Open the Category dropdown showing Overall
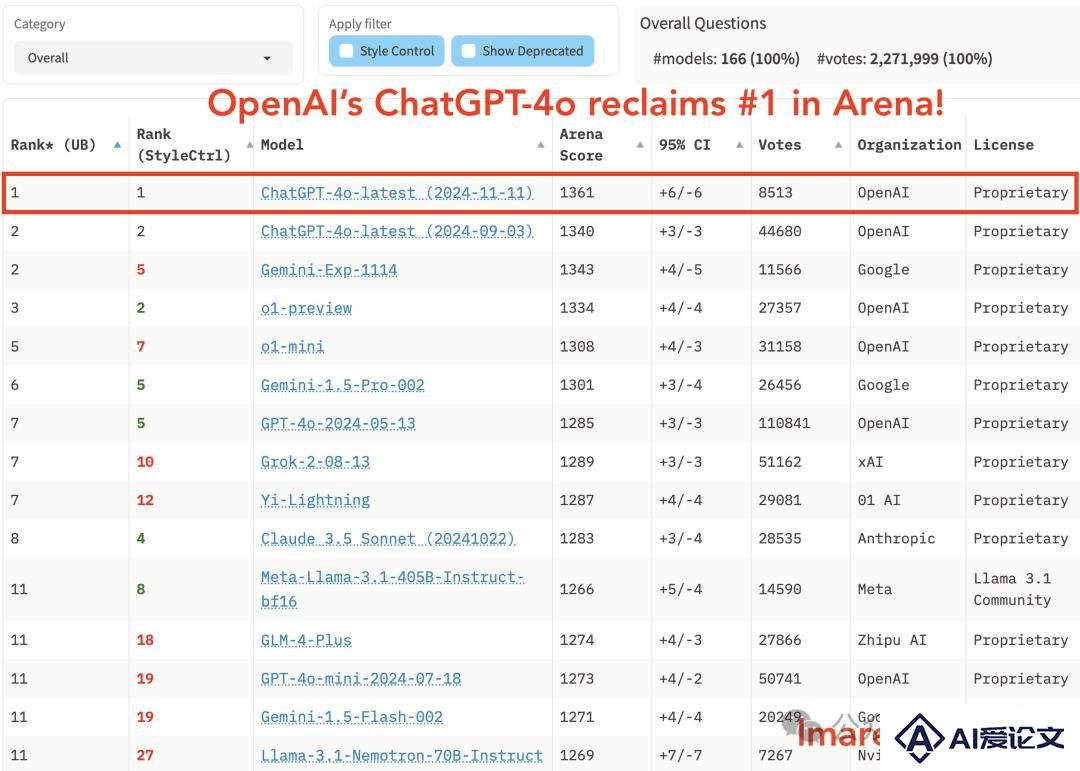Viewport: 1080px width, 771px height. point(153,58)
